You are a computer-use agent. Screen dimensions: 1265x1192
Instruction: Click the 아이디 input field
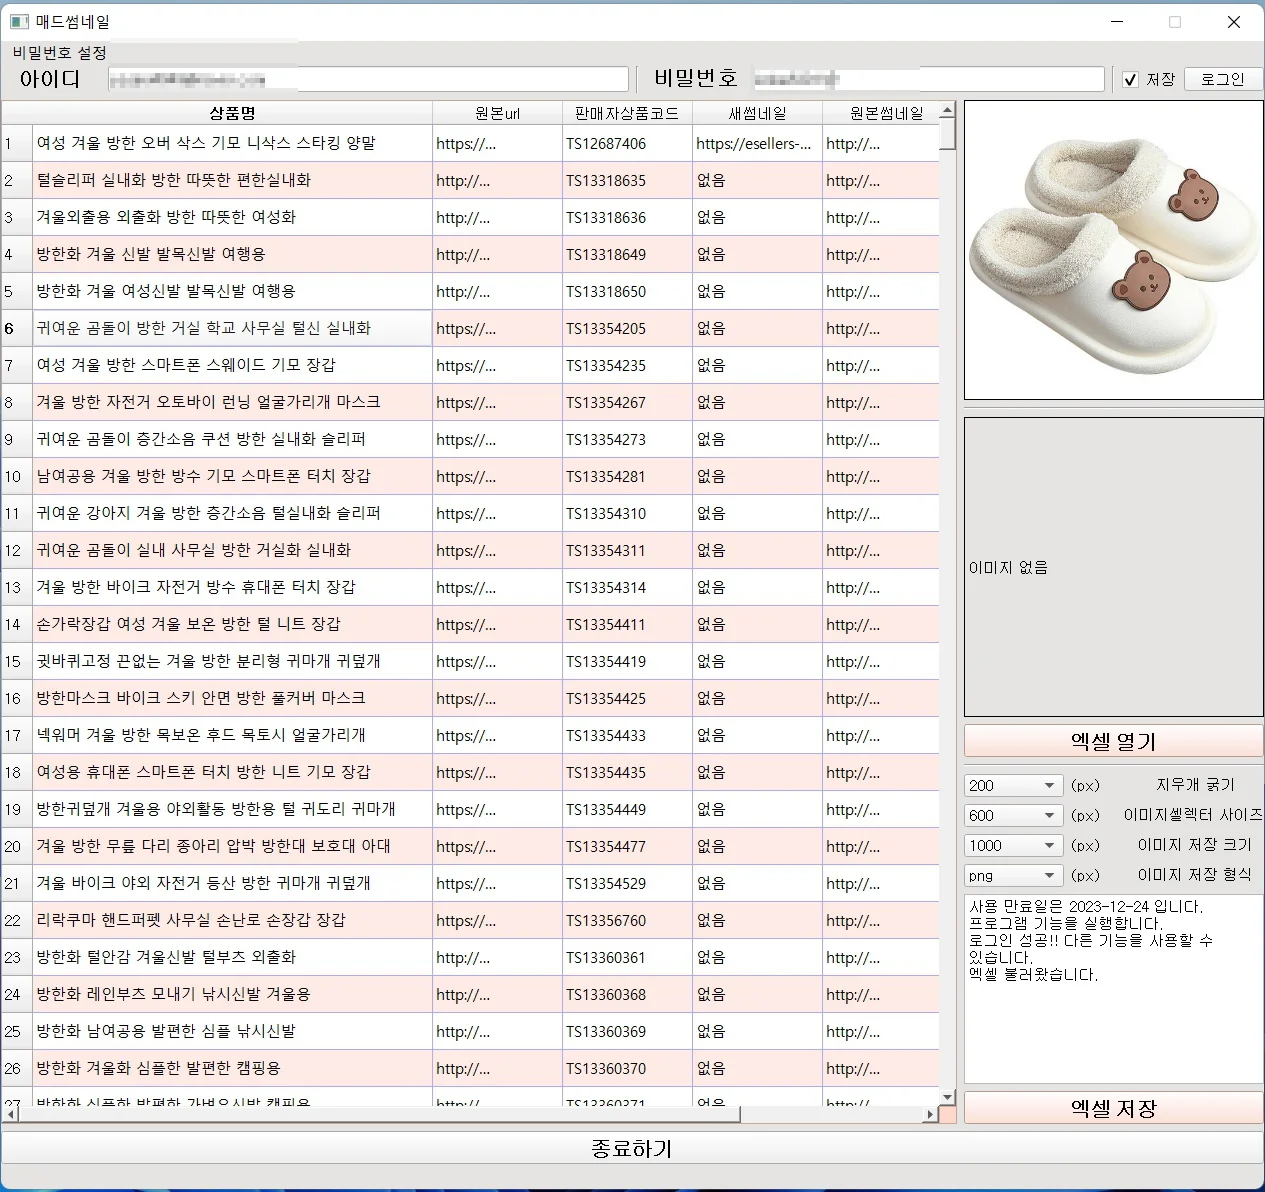click(367, 79)
